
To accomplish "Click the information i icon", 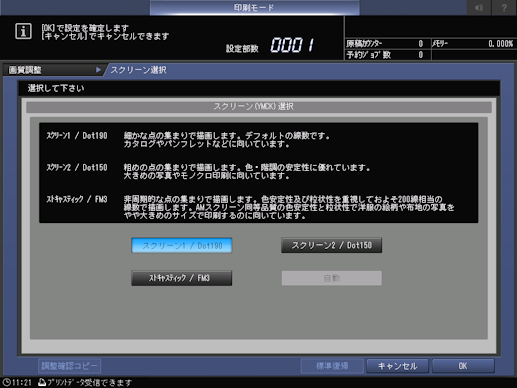I will click(23, 32).
